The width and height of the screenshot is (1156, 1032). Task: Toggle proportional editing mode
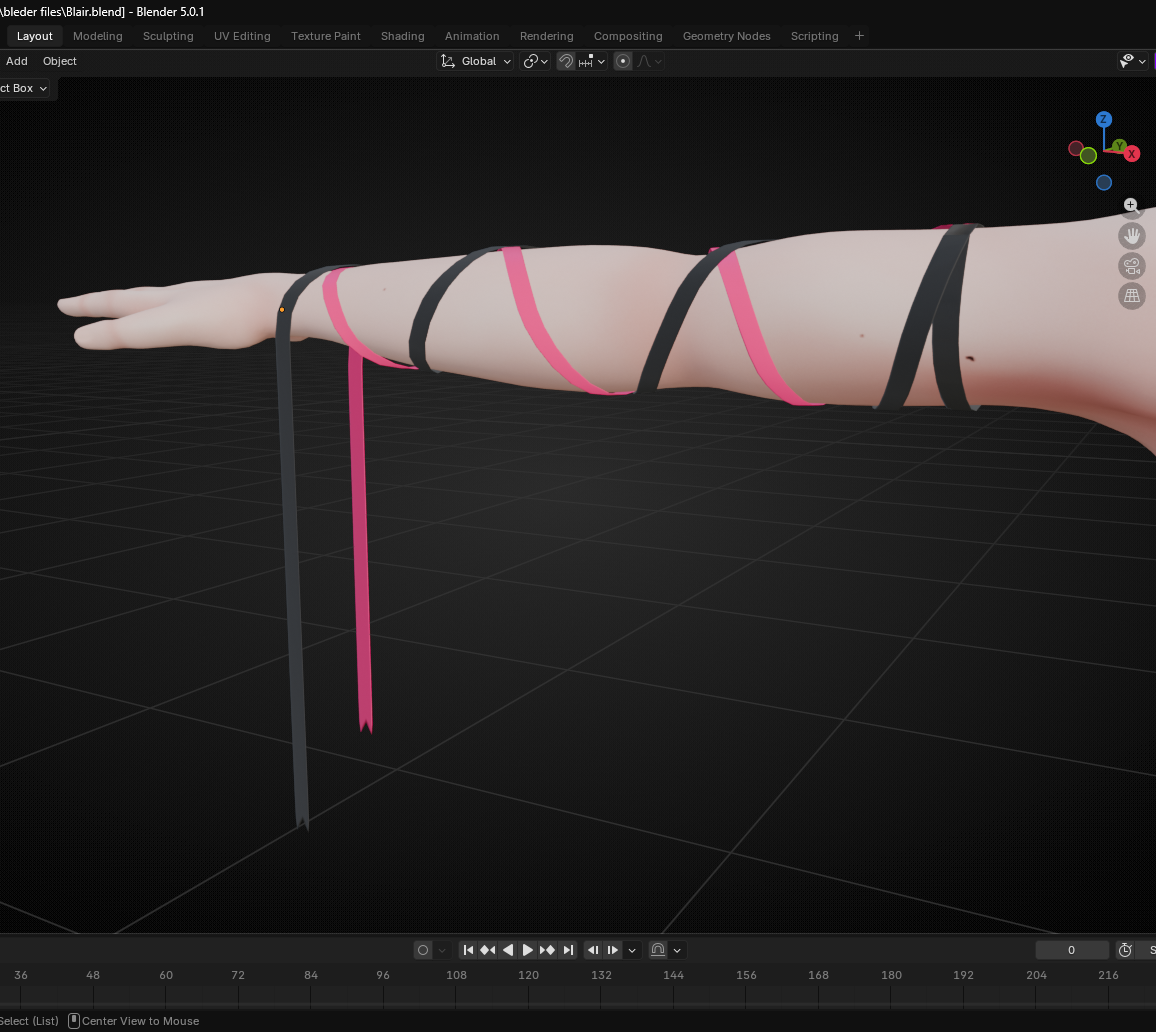[x=622, y=61]
